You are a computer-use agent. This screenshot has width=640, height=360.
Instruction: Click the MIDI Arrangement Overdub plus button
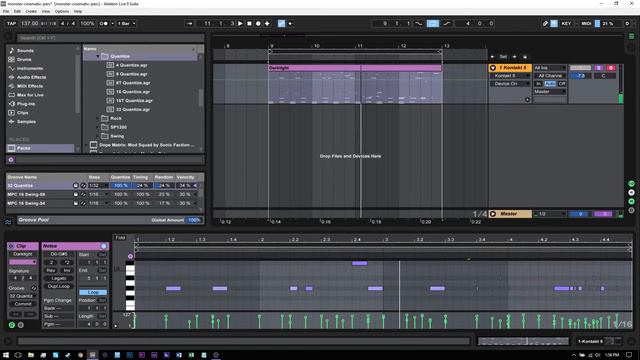click(x=267, y=24)
